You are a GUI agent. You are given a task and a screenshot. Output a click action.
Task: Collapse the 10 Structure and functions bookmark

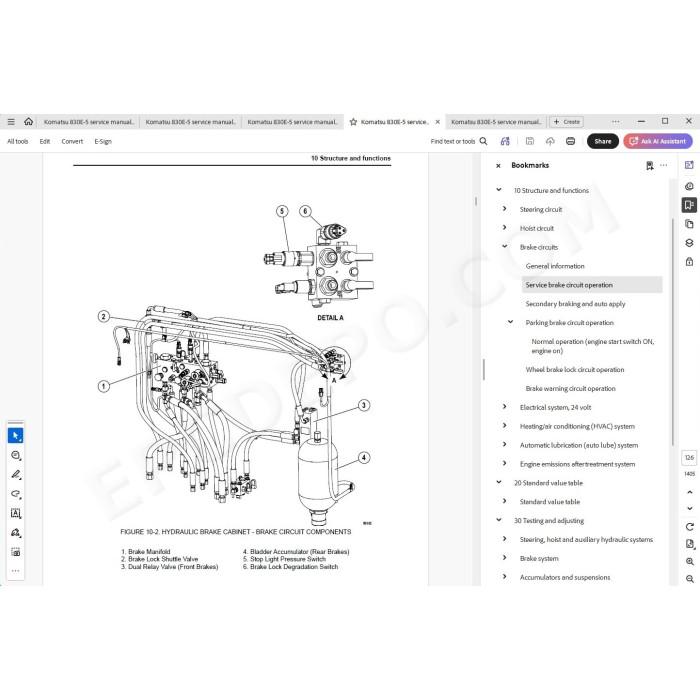[x=499, y=190]
